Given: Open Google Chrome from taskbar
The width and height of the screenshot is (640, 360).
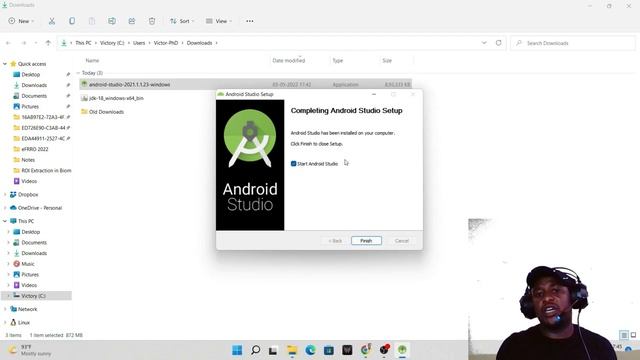Looking at the screenshot, I should 366,350.
